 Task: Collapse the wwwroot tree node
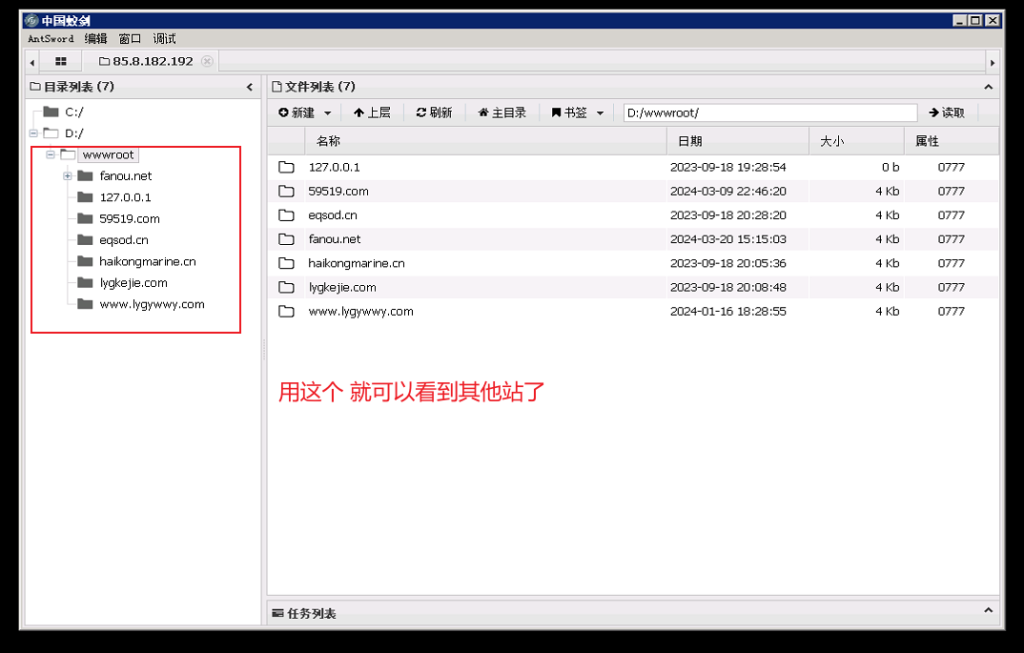[51, 155]
